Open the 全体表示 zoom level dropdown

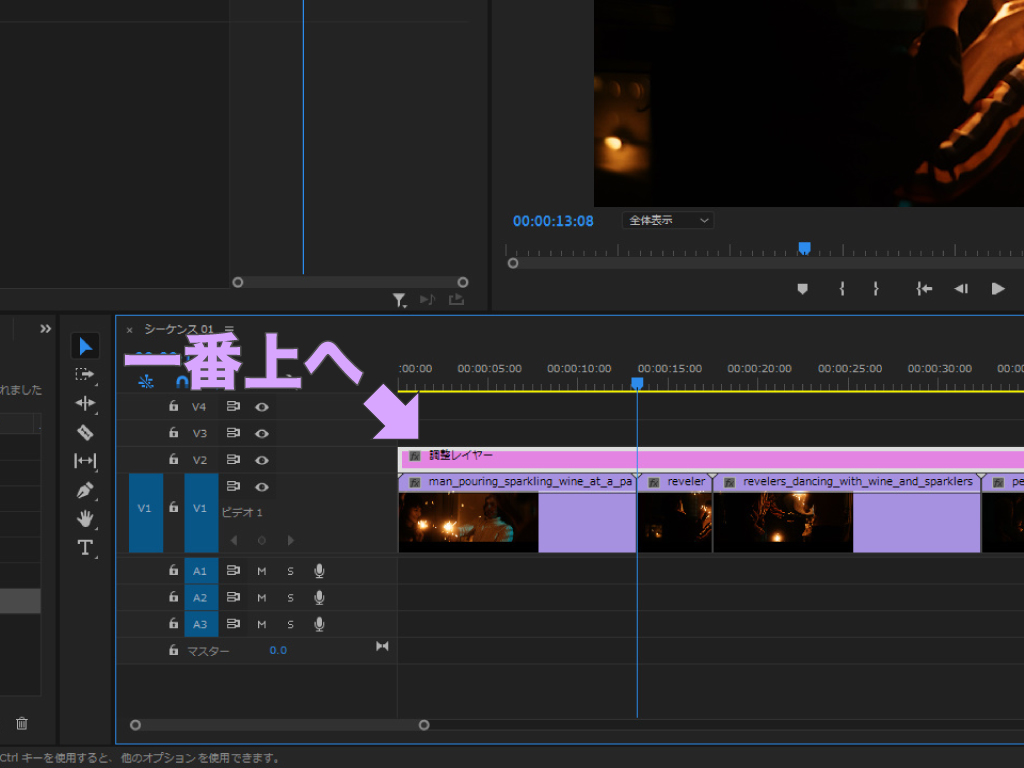coord(668,220)
